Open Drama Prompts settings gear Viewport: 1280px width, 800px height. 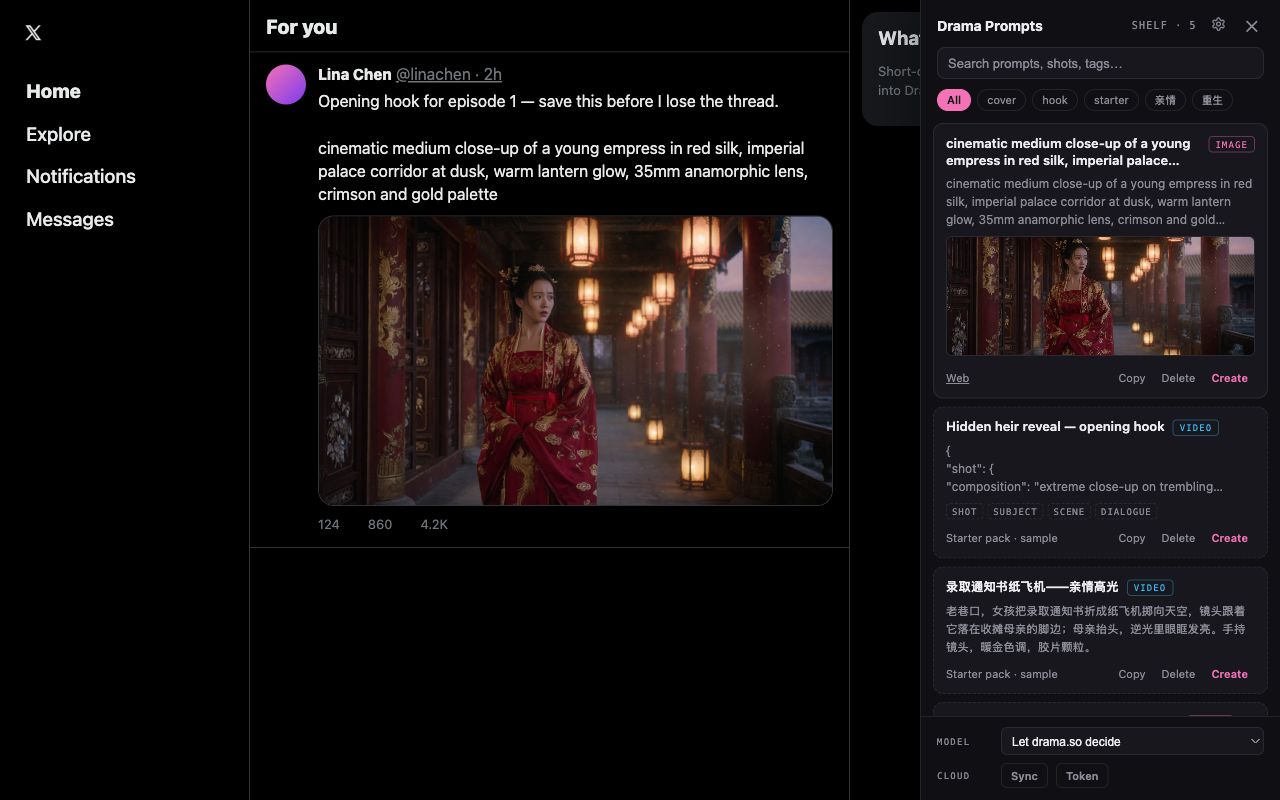(x=1218, y=25)
